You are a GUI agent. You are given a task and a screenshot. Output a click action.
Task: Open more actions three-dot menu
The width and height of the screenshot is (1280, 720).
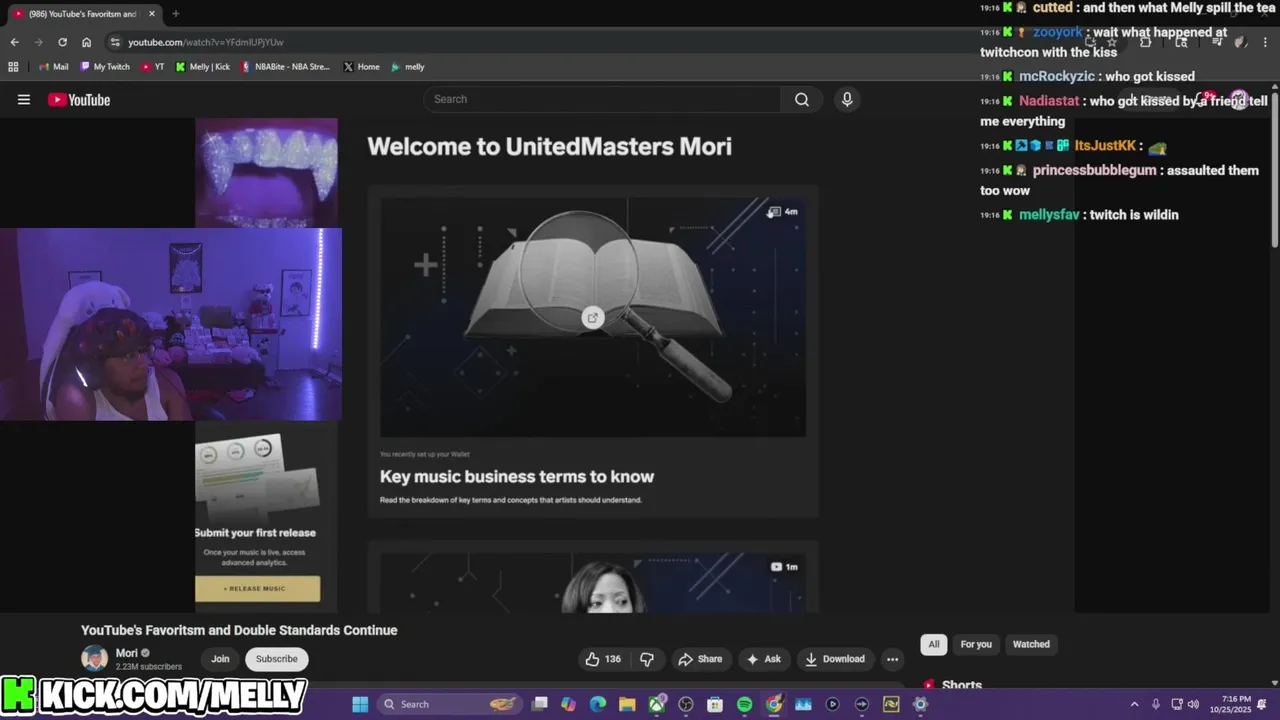pyautogui.click(x=892, y=659)
